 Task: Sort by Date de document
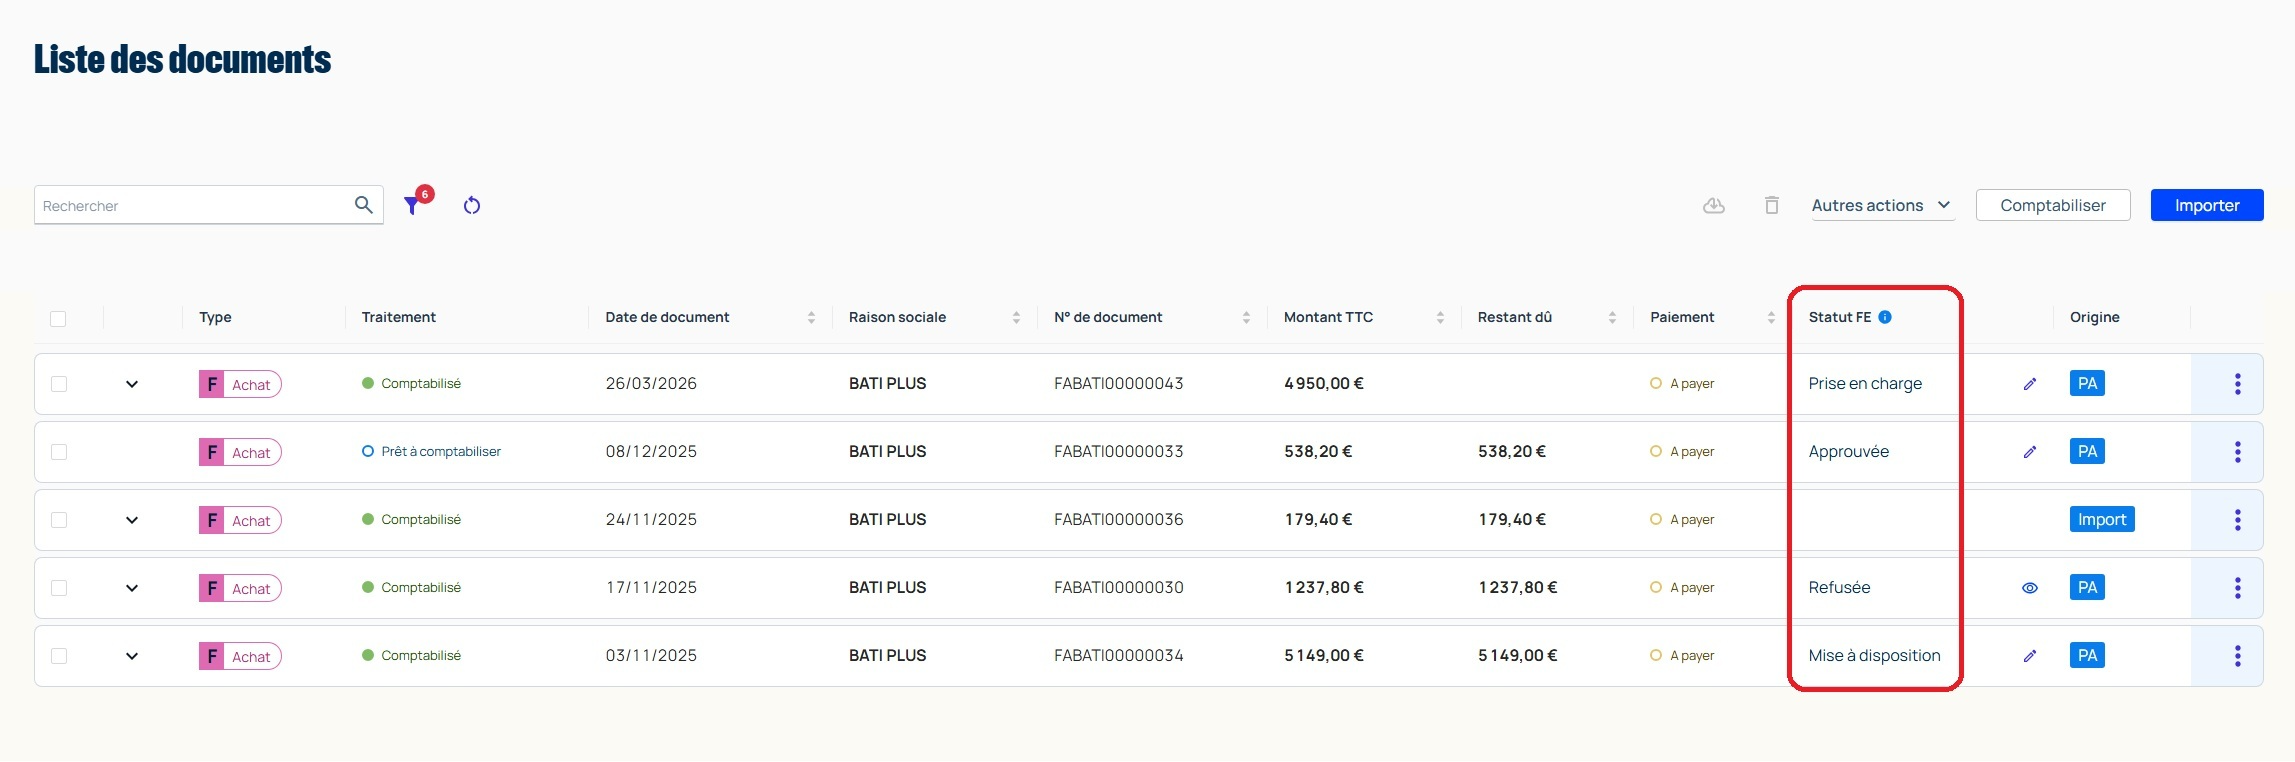click(811, 317)
